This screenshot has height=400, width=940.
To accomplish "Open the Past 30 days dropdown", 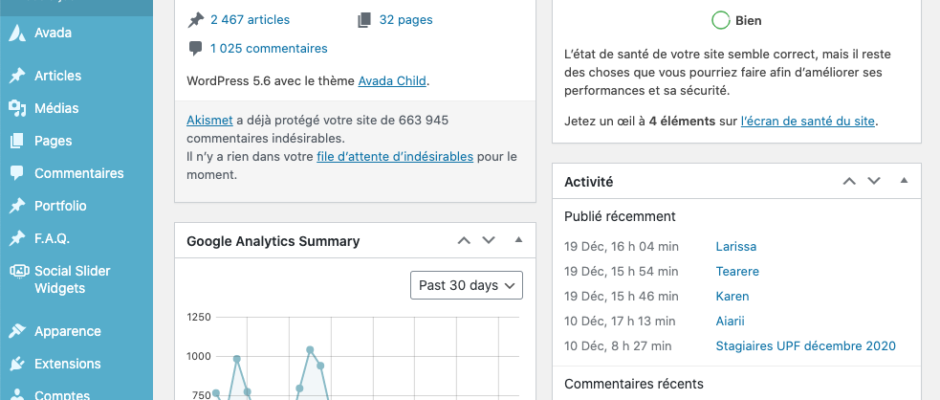I will 466,285.
